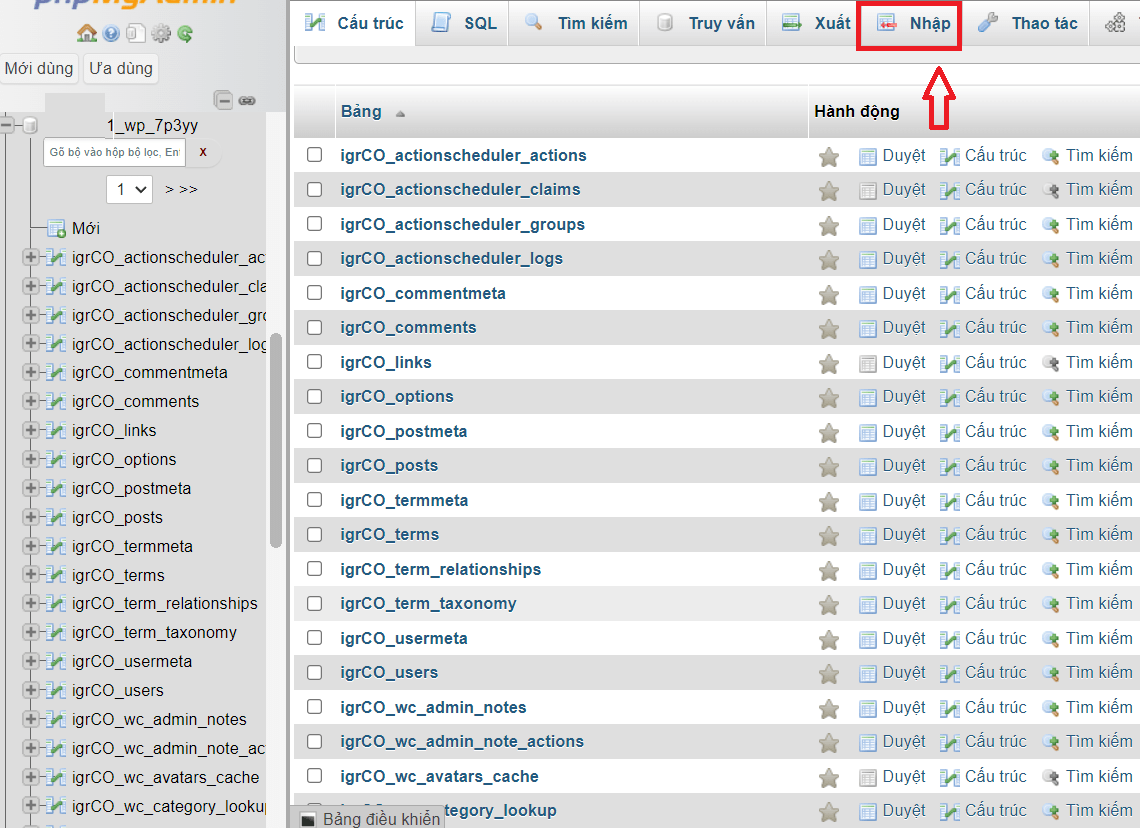This screenshot has height=828, width=1140.
Task: Click the Home icon in the sidebar
Action: click(87, 34)
